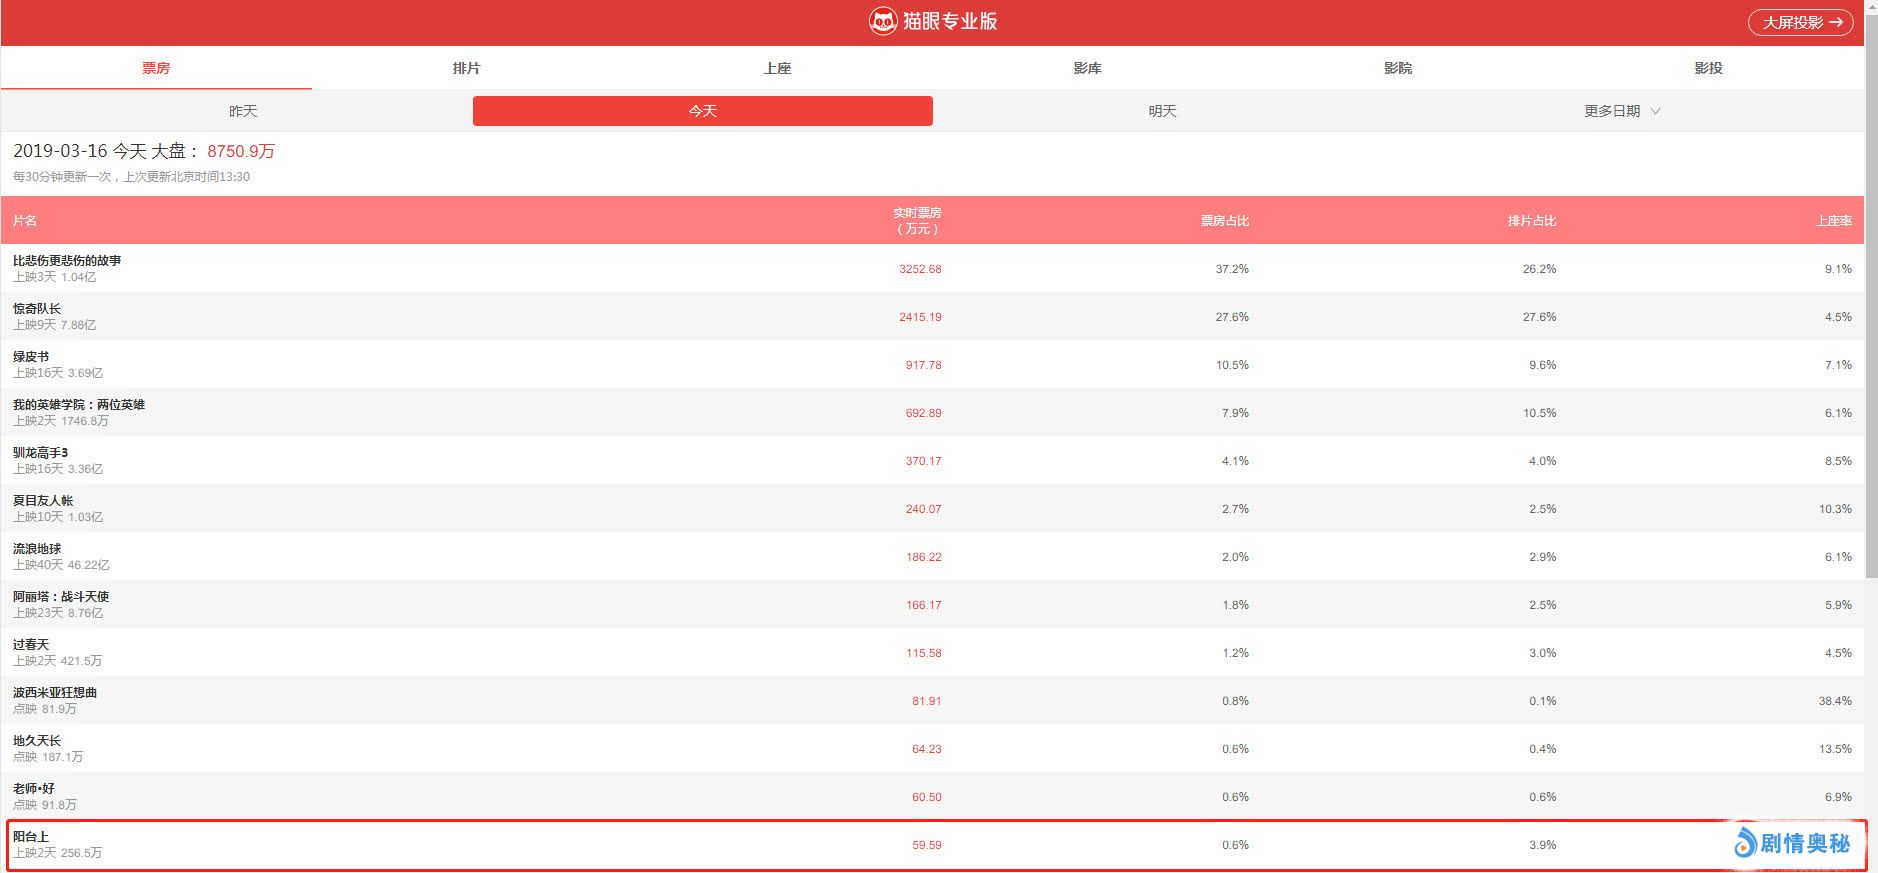Open movie 比悲伤更悲伤的故事 details
Screen dimensions: 1878x873
pos(67,261)
